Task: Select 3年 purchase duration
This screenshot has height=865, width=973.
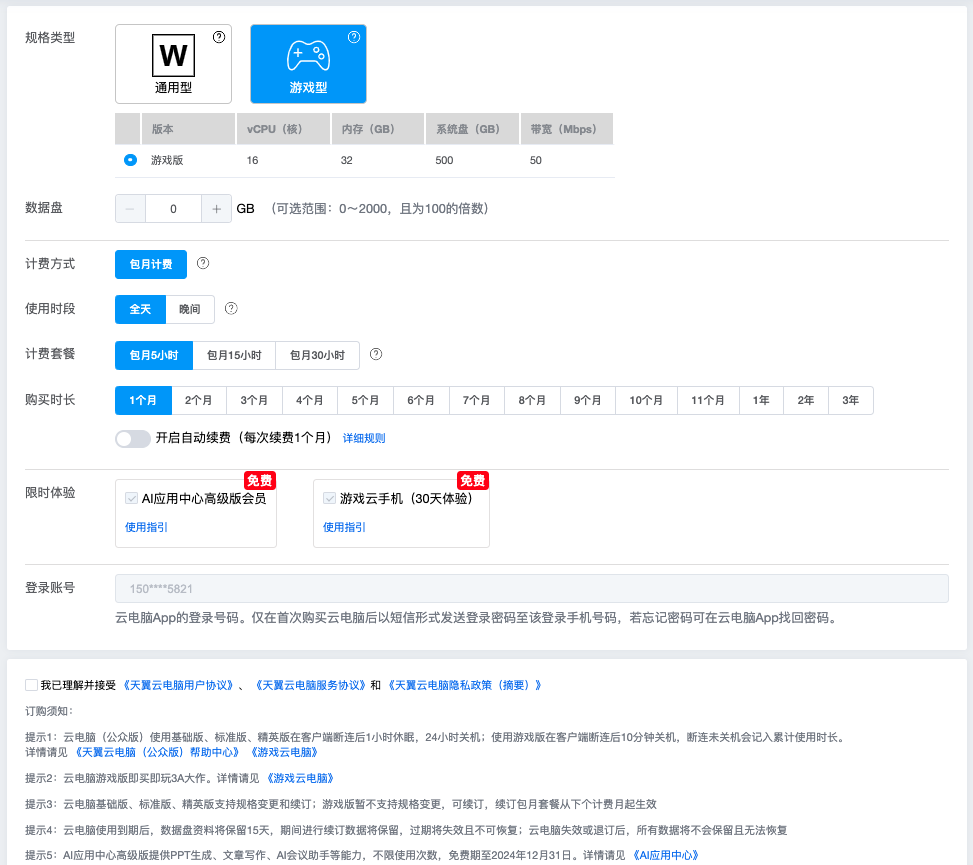Action: (x=851, y=400)
